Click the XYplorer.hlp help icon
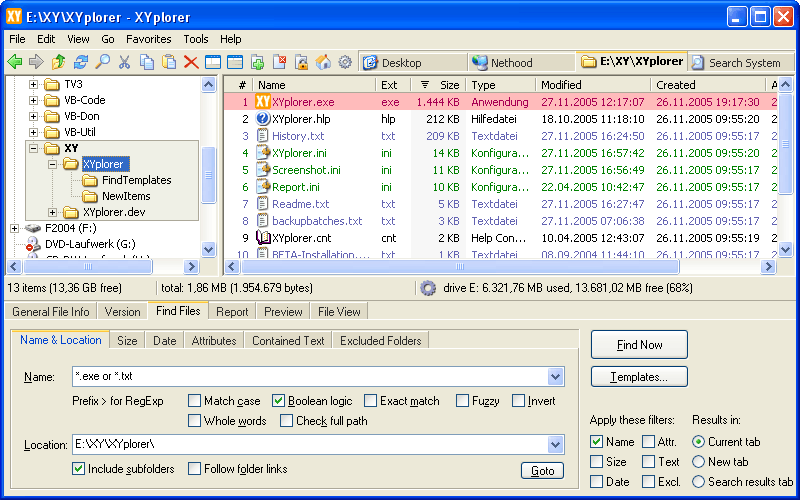This screenshot has width=800, height=500. pyautogui.click(x=262, y=119)
